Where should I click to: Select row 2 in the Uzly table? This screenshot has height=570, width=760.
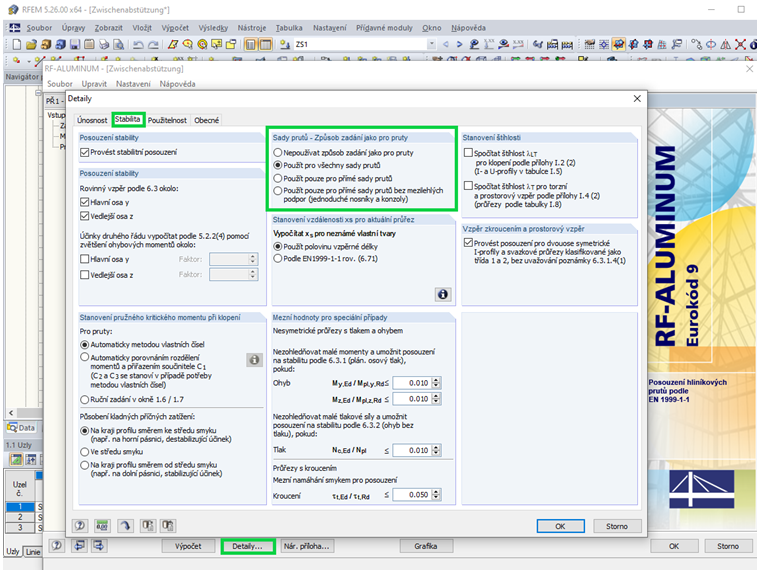[x=20, y=517]
